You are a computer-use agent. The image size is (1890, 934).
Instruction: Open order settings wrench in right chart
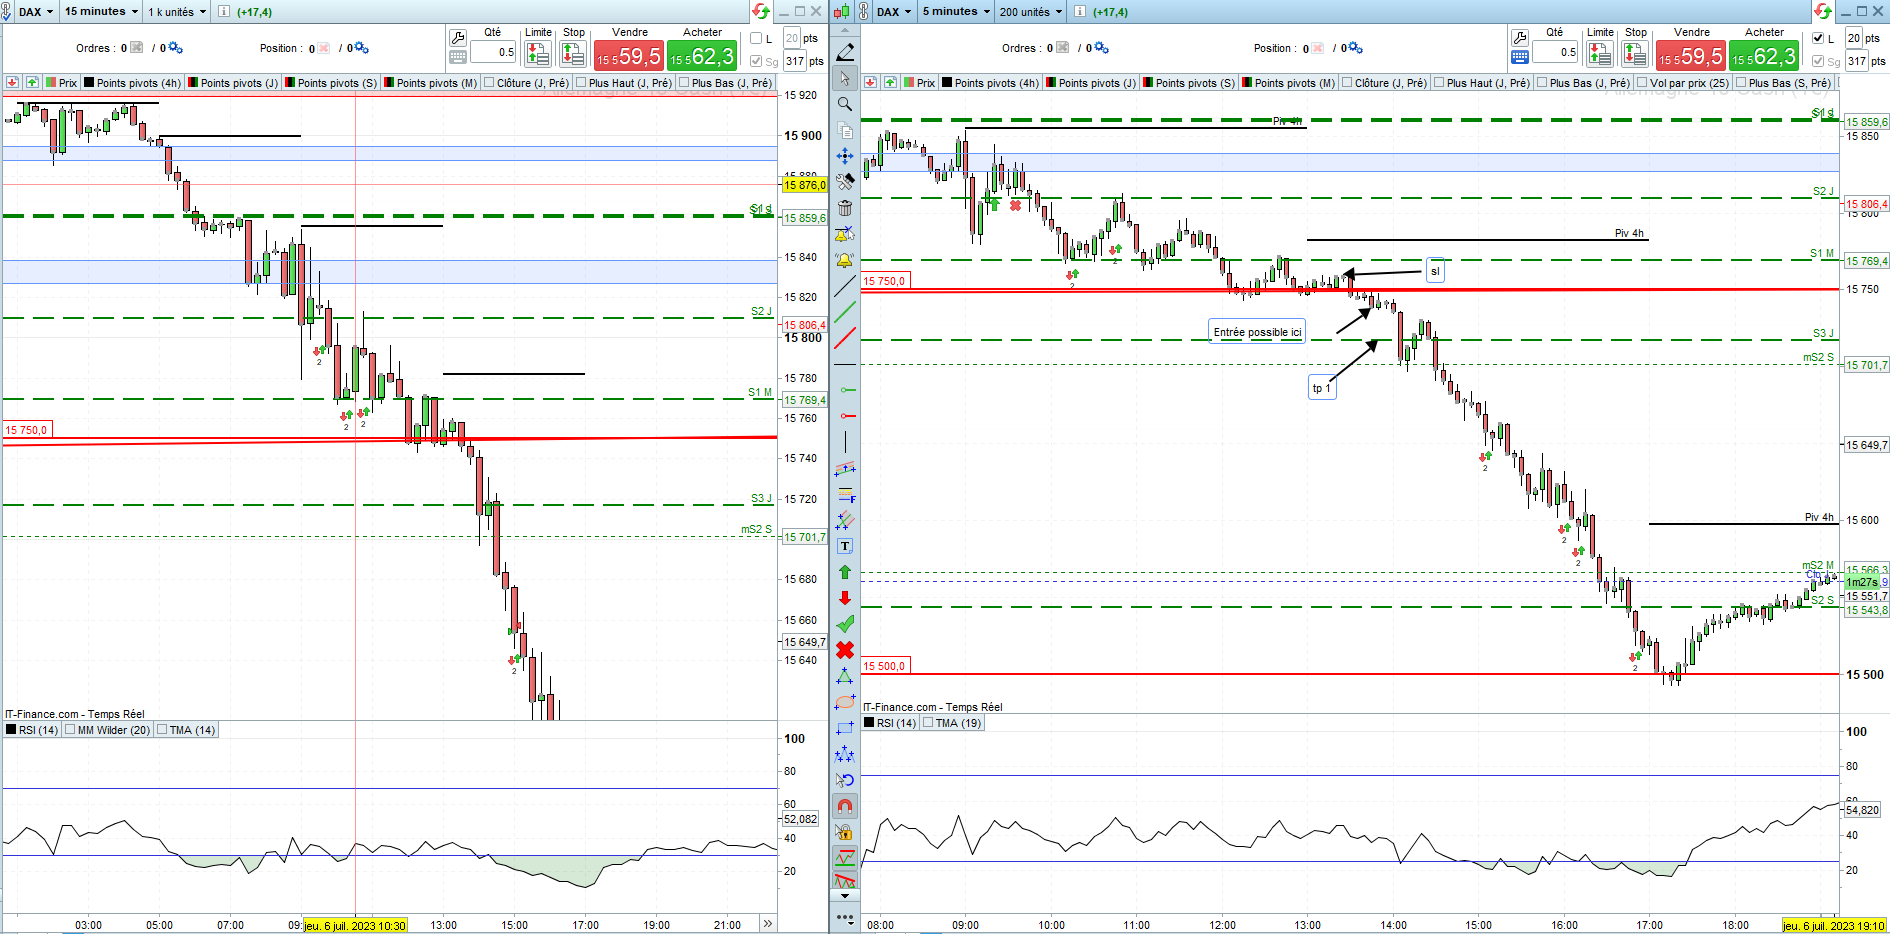tap(1520, 38)
